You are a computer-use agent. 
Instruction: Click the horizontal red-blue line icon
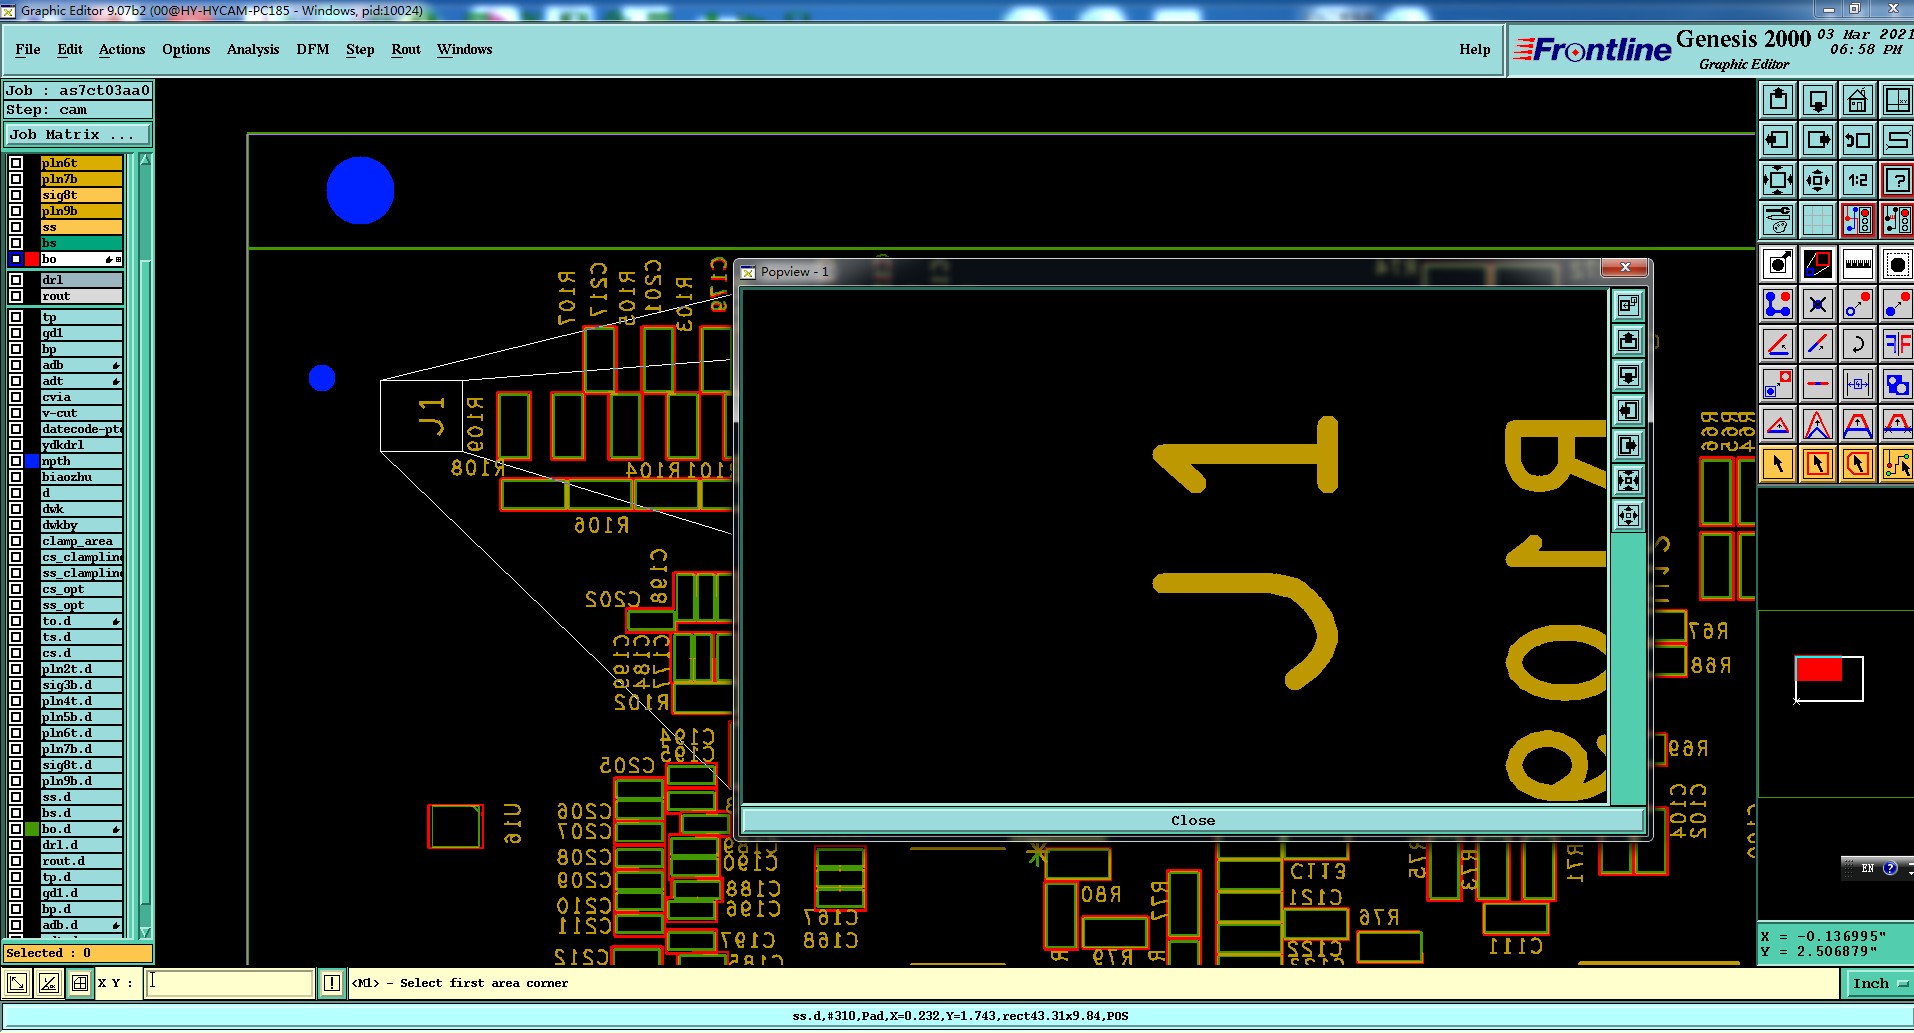(x=1818, y=384)
